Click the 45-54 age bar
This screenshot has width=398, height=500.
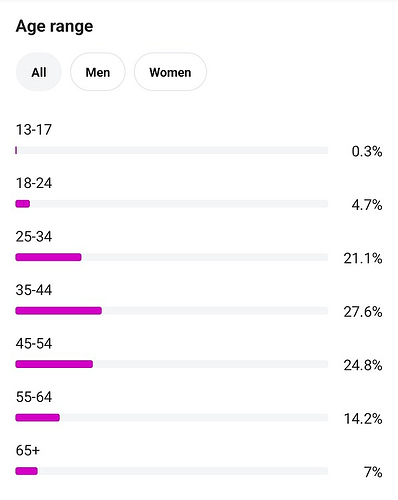(172, 364)
